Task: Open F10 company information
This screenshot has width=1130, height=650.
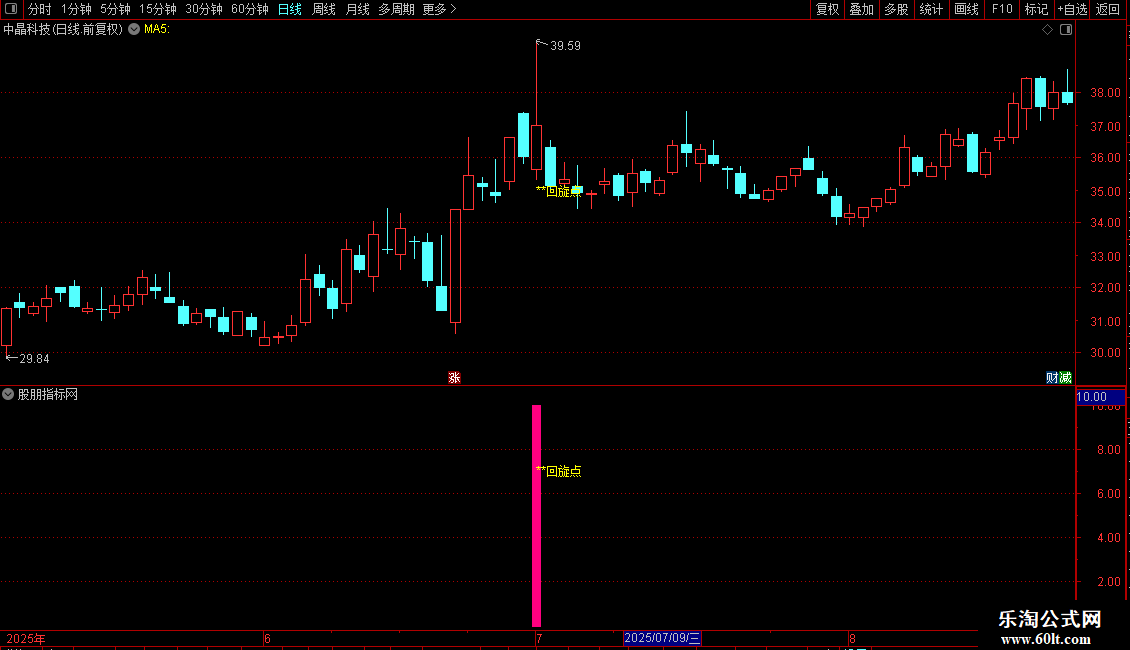Action: click(x=1002, y=9)
